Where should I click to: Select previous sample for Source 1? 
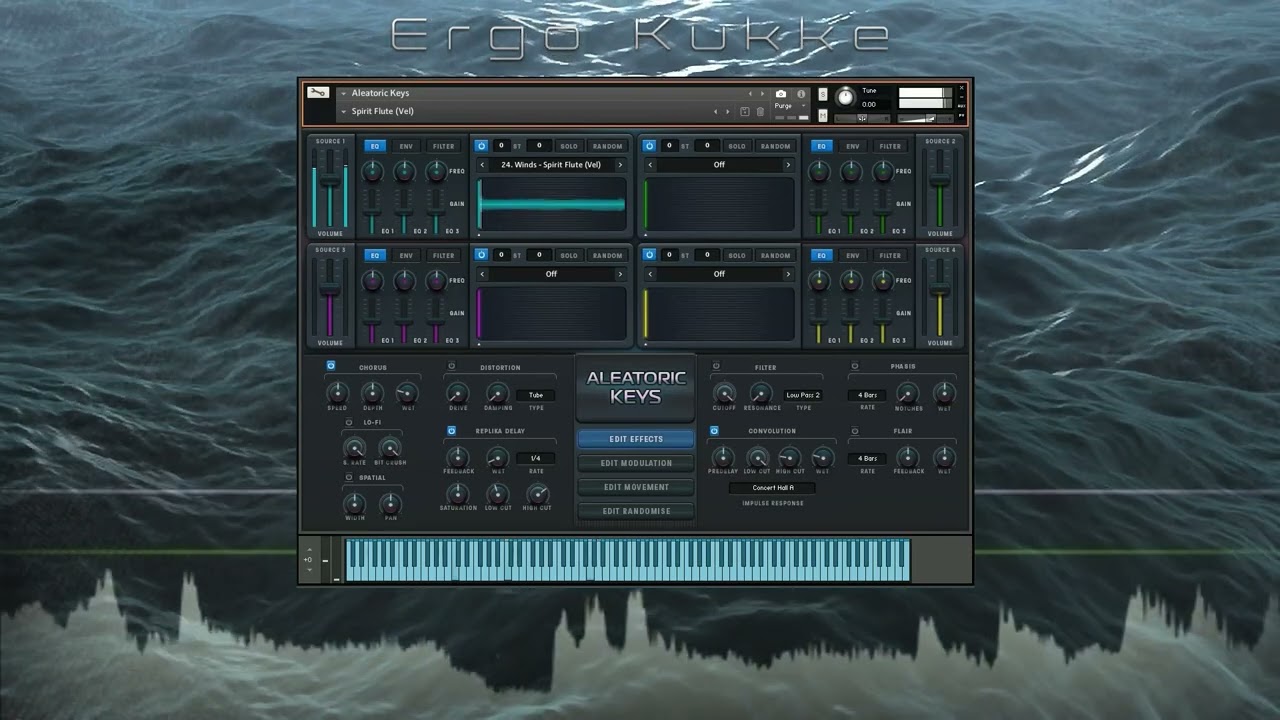(483, 164)
